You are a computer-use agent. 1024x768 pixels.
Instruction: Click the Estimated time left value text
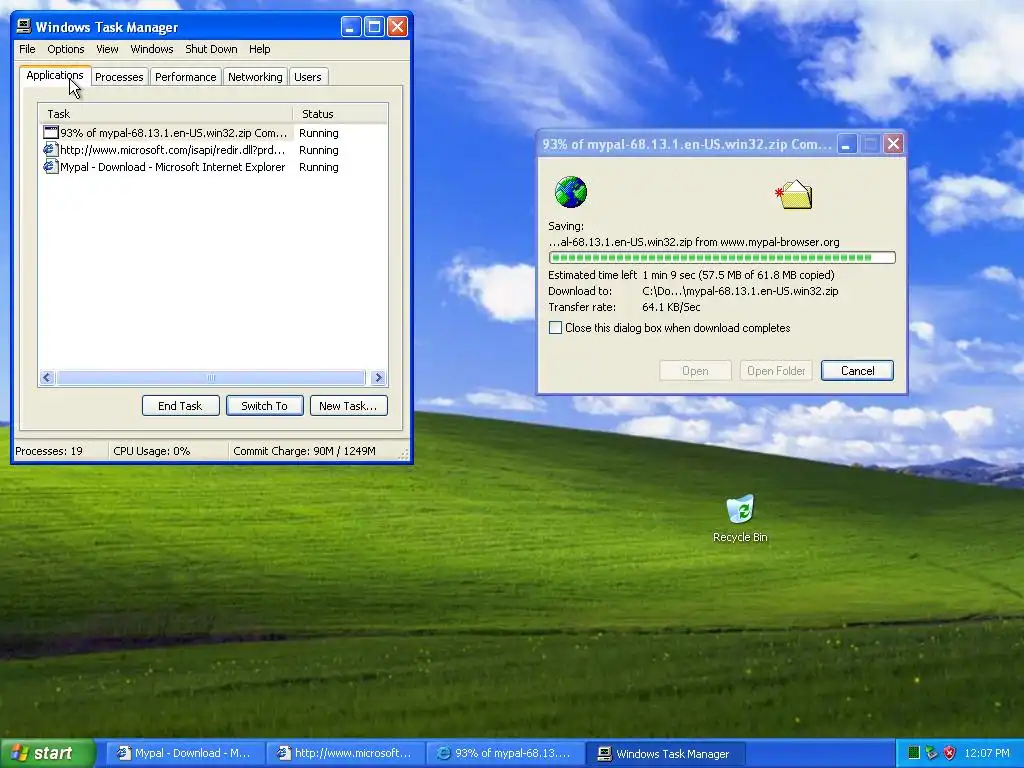click(x=739, y=275)
